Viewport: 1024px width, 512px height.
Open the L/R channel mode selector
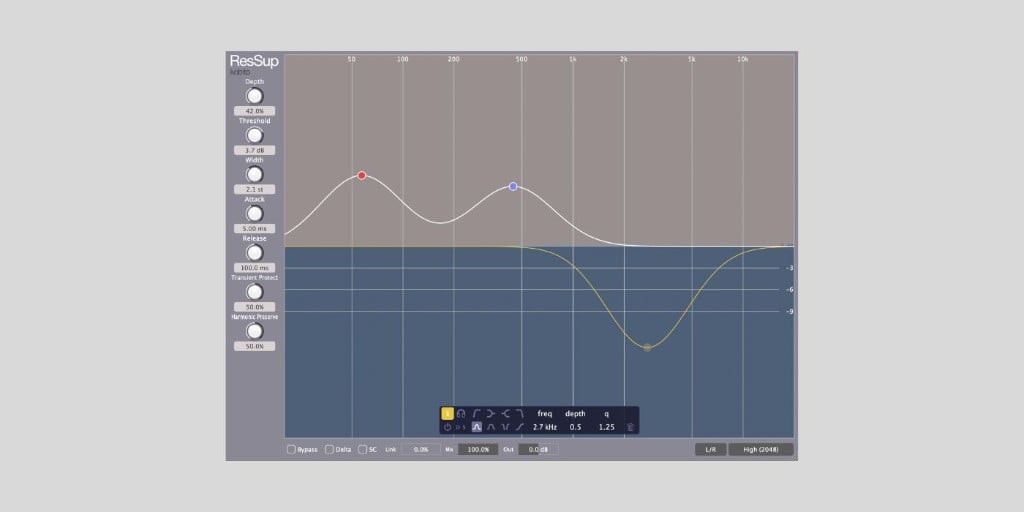click(x=711, y=449)
